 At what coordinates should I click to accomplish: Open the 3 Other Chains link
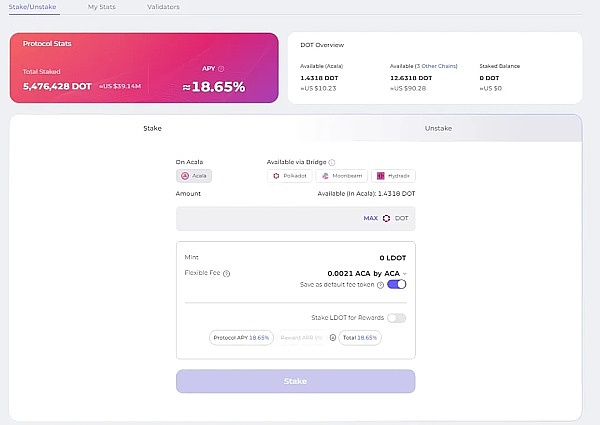pos(436,66)
